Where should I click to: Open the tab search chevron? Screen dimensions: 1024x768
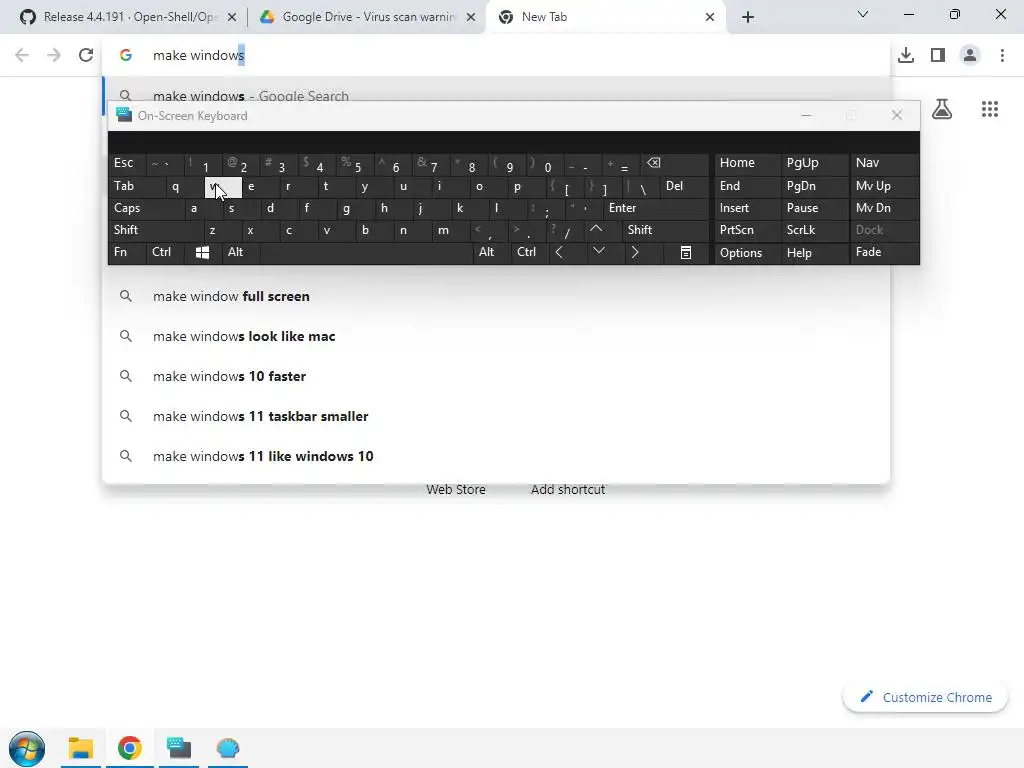click(x=863, y=14)
